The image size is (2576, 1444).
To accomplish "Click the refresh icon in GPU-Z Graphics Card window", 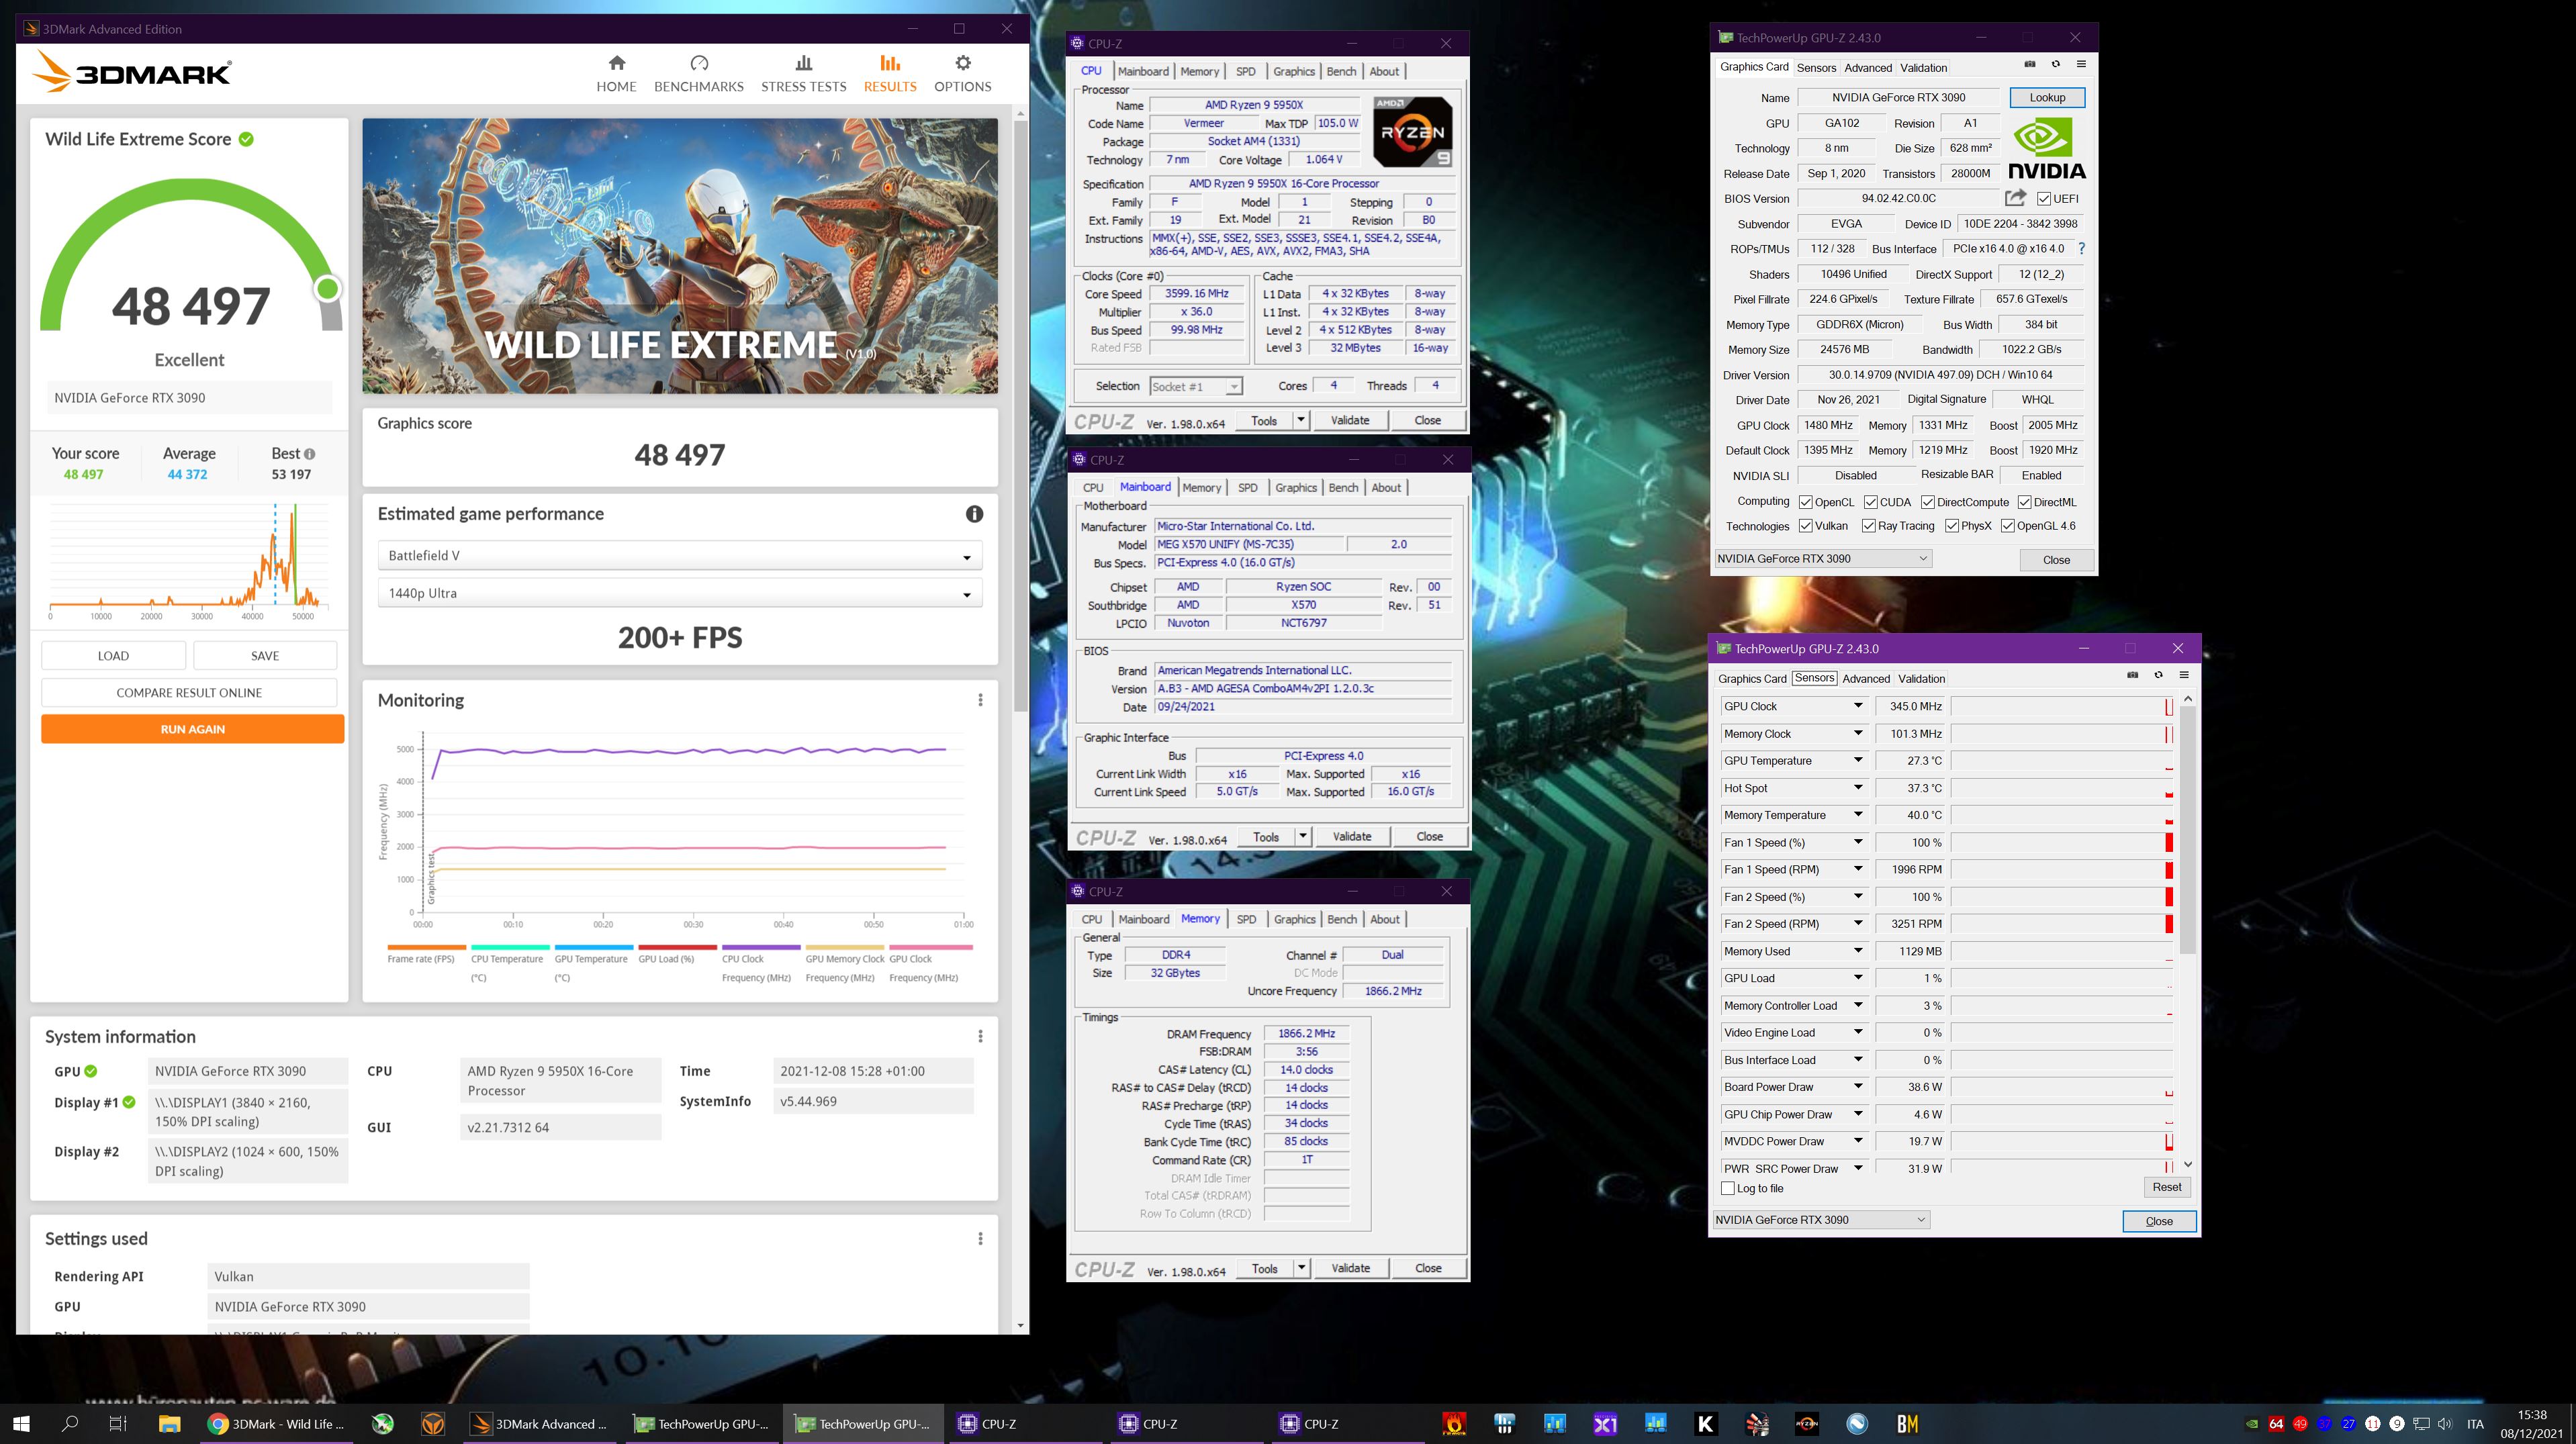I will [x=2055, y=65].
